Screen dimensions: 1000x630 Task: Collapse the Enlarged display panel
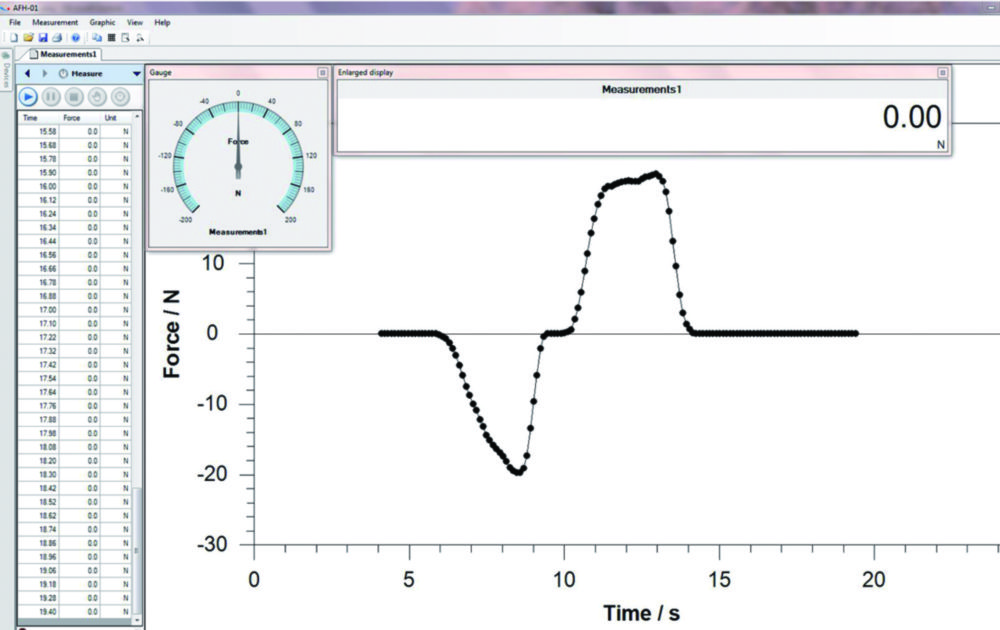(941, 72)
